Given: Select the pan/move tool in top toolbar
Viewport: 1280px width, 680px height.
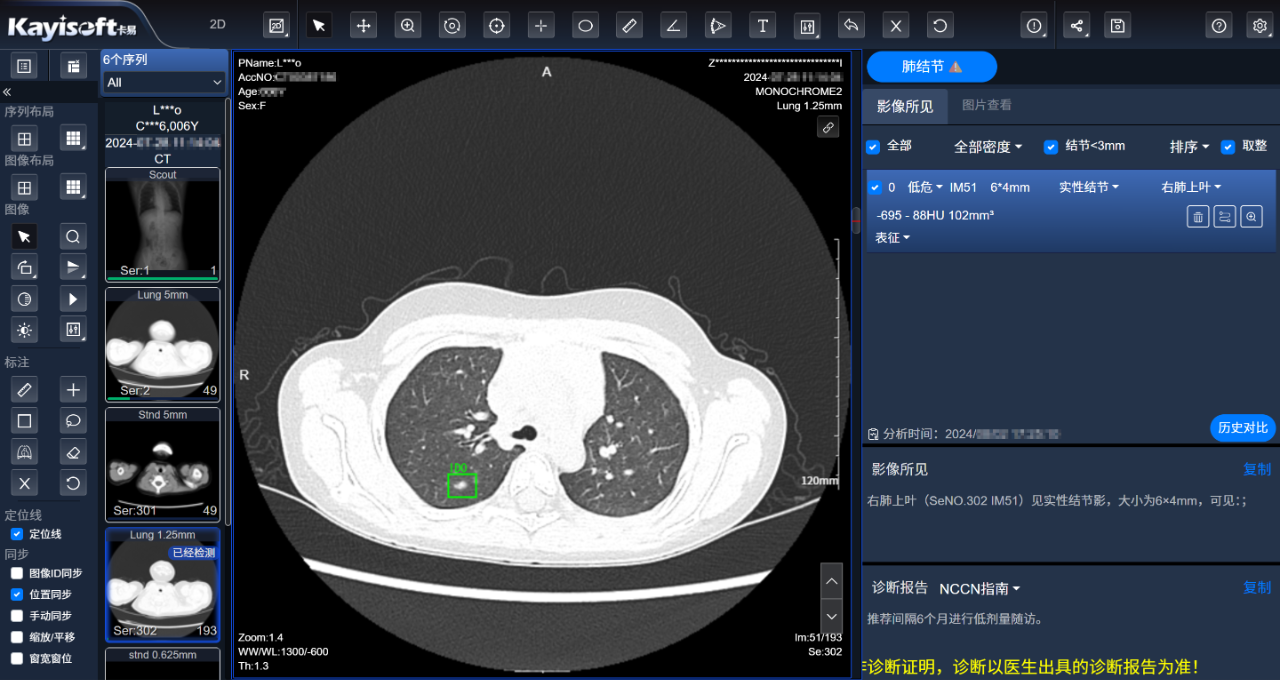Looking at the screenshot, I should pyautogui.click(x=363, y=26).
